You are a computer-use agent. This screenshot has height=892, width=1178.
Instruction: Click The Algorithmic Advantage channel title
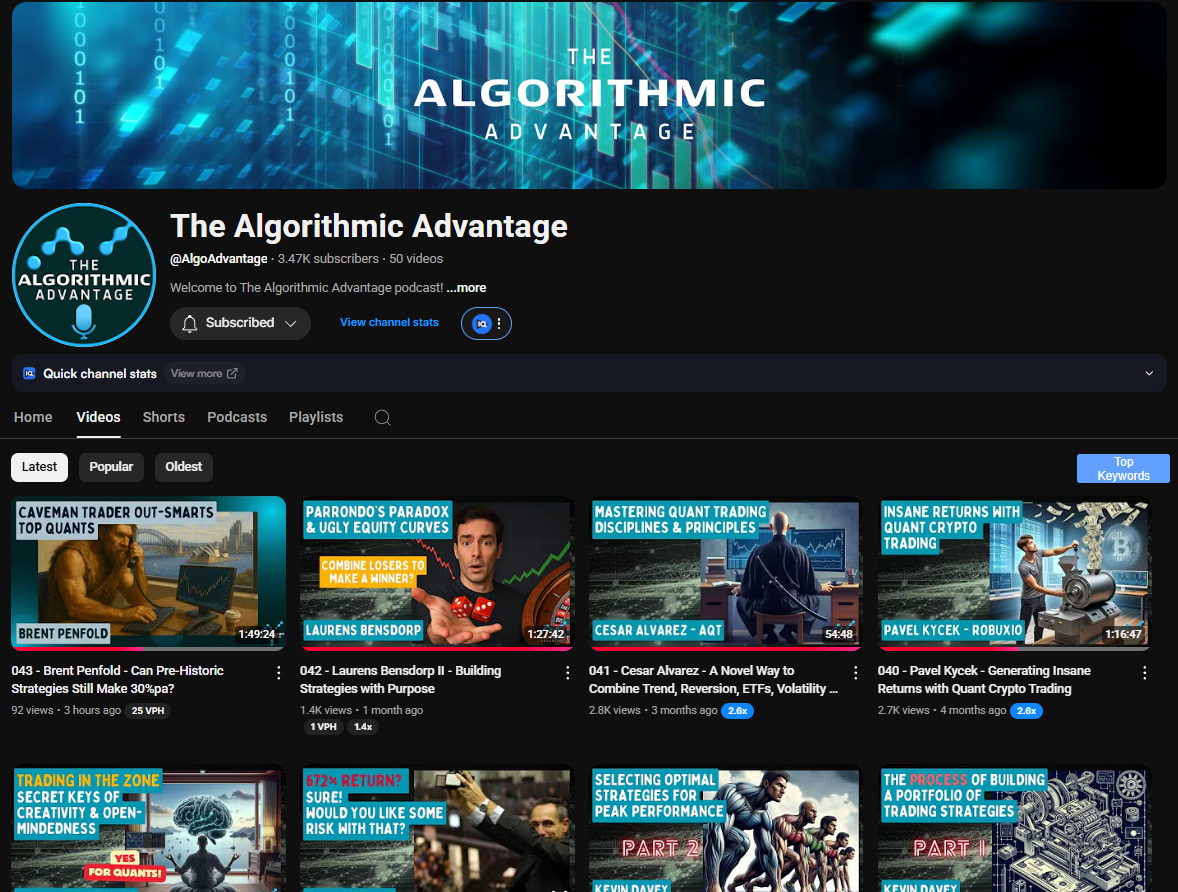pyautogui.click(x=369, y=226)
